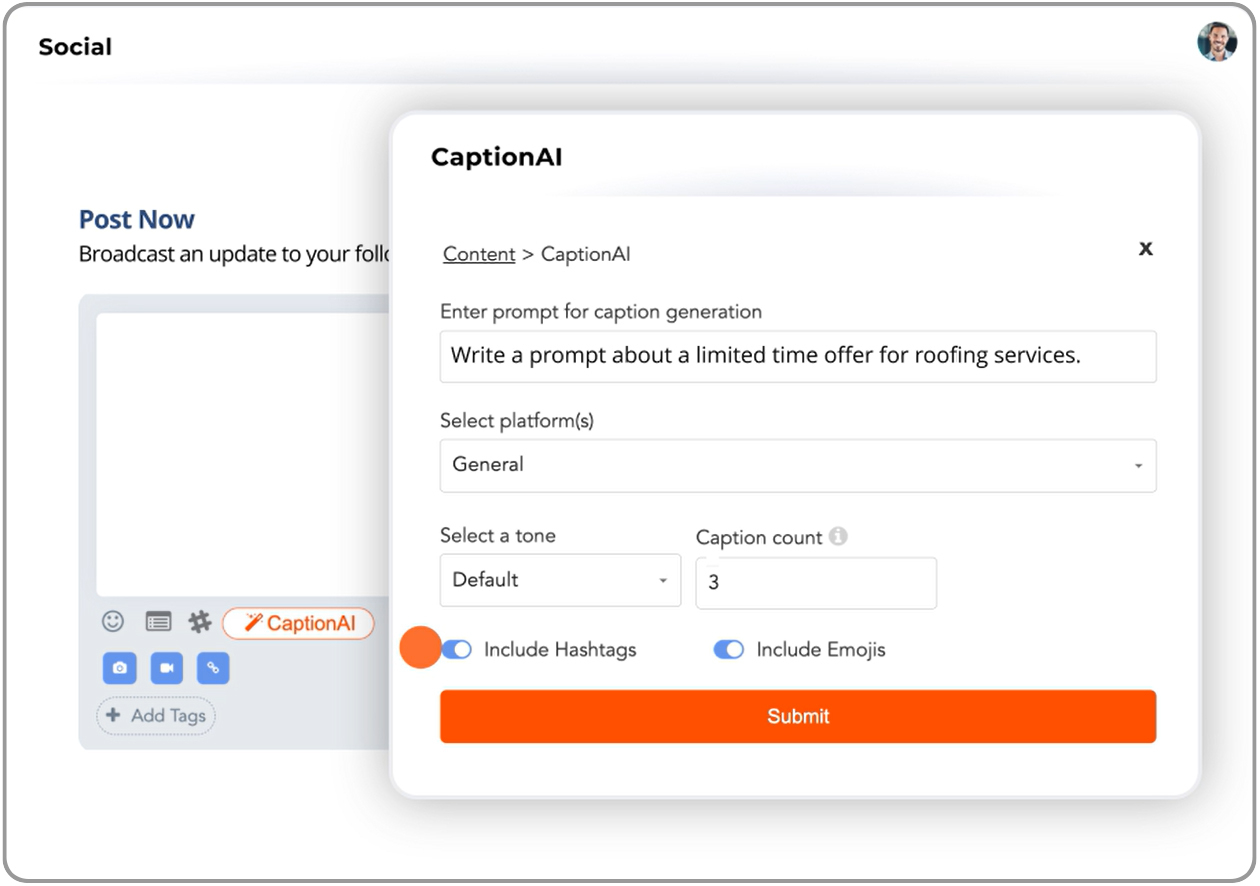
Task: Open the Select platform(s) dropdown
Action: 798,465
